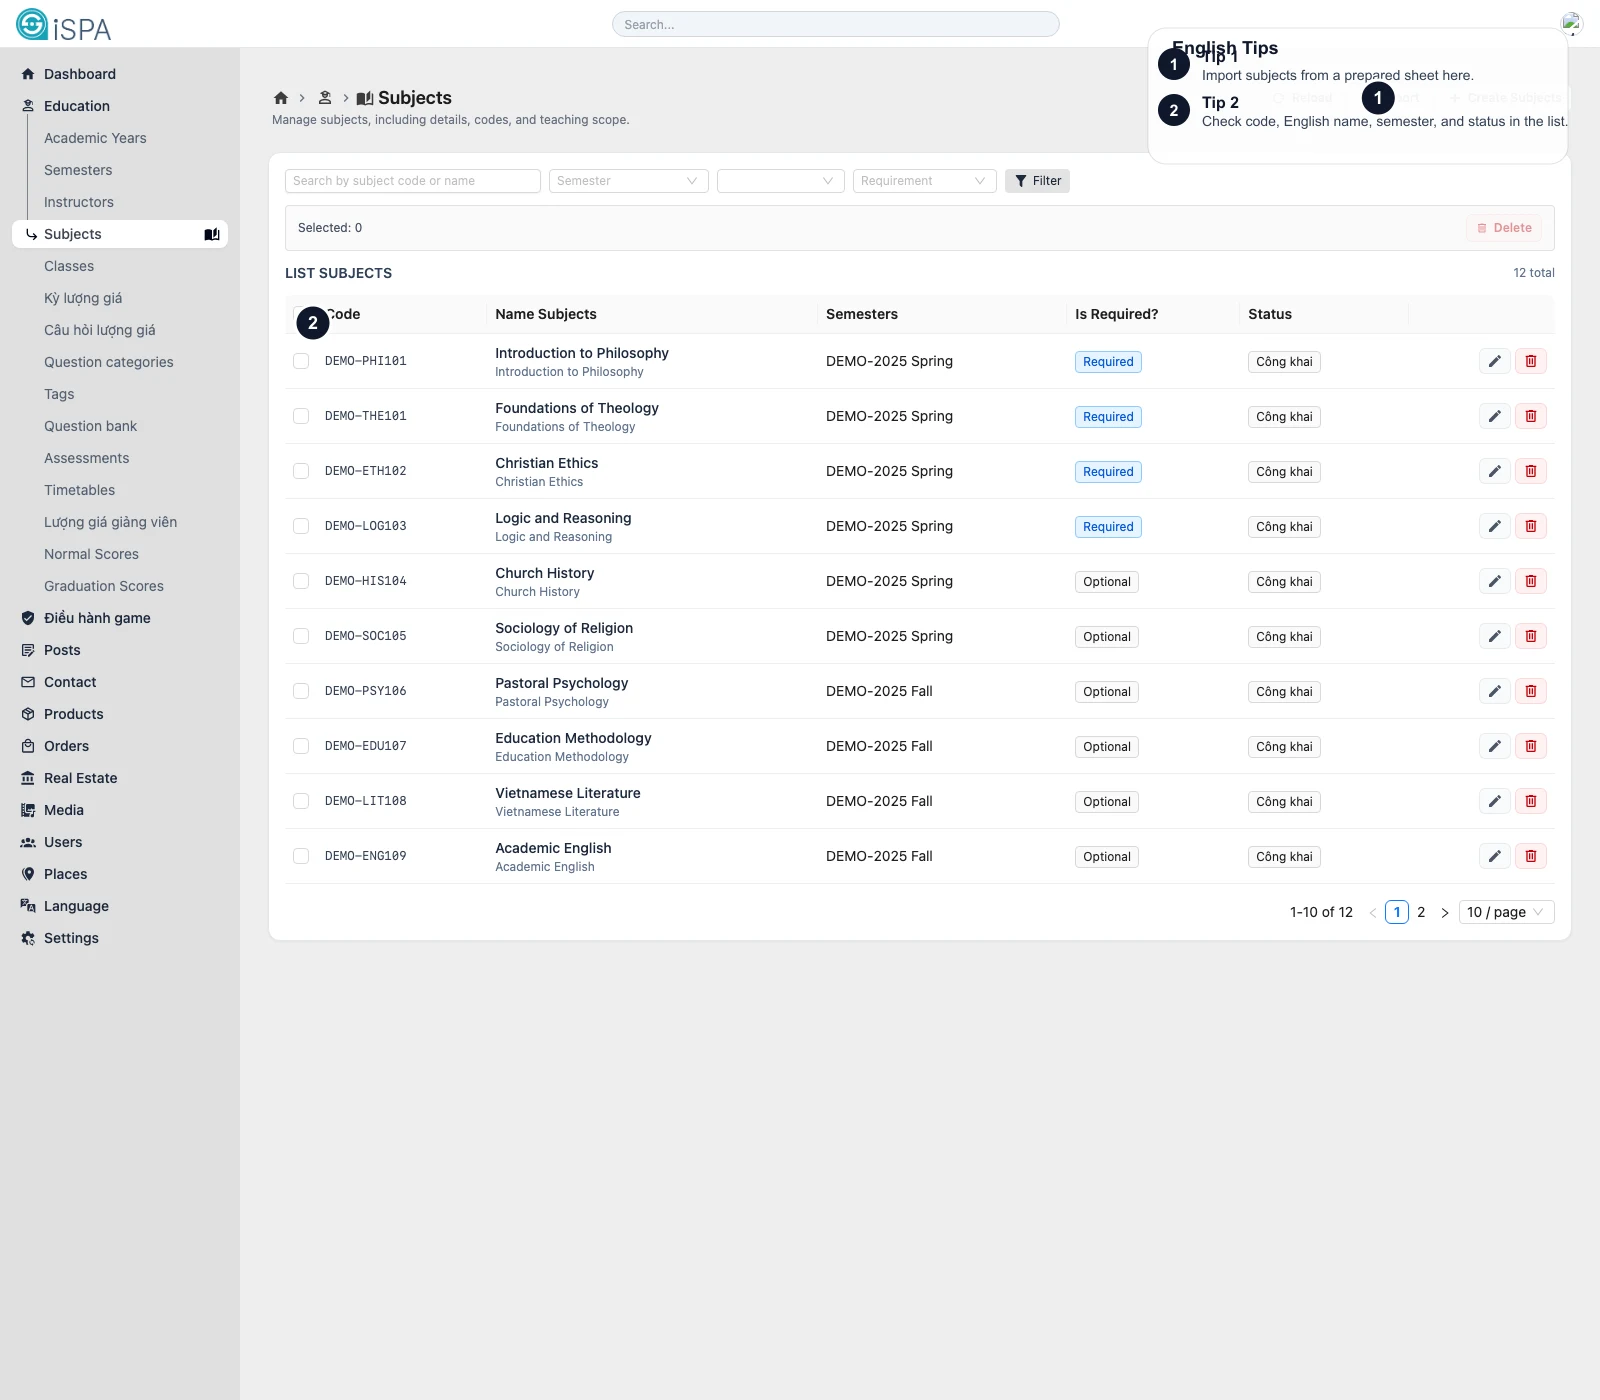1600x1400 pixels.
Task: Expand the Requirement filter dropdown
Action: tap(924, 181)
